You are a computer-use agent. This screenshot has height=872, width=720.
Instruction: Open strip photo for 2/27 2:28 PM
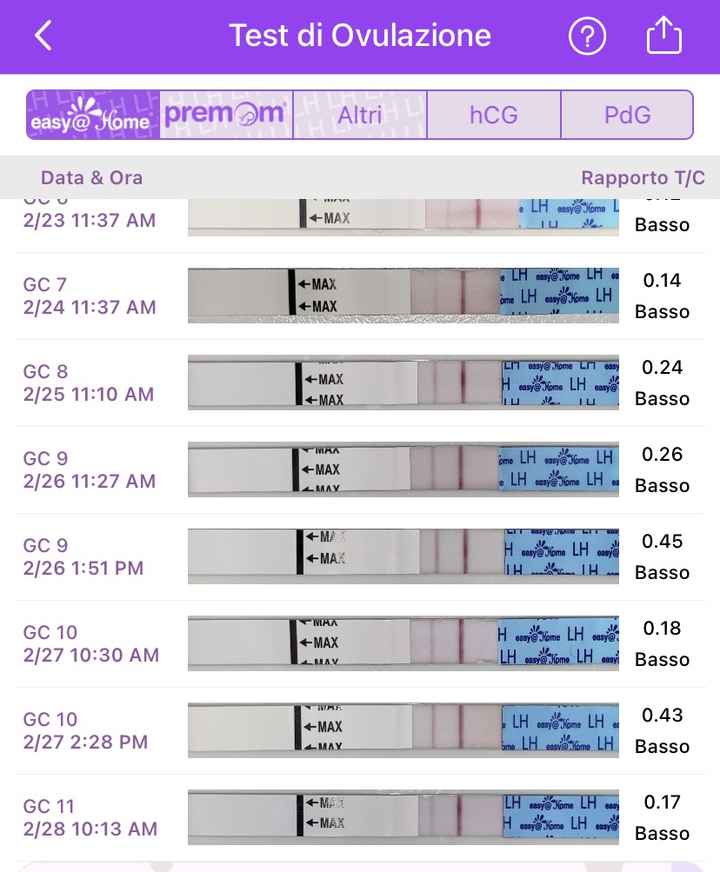click(x=403, y=730)
